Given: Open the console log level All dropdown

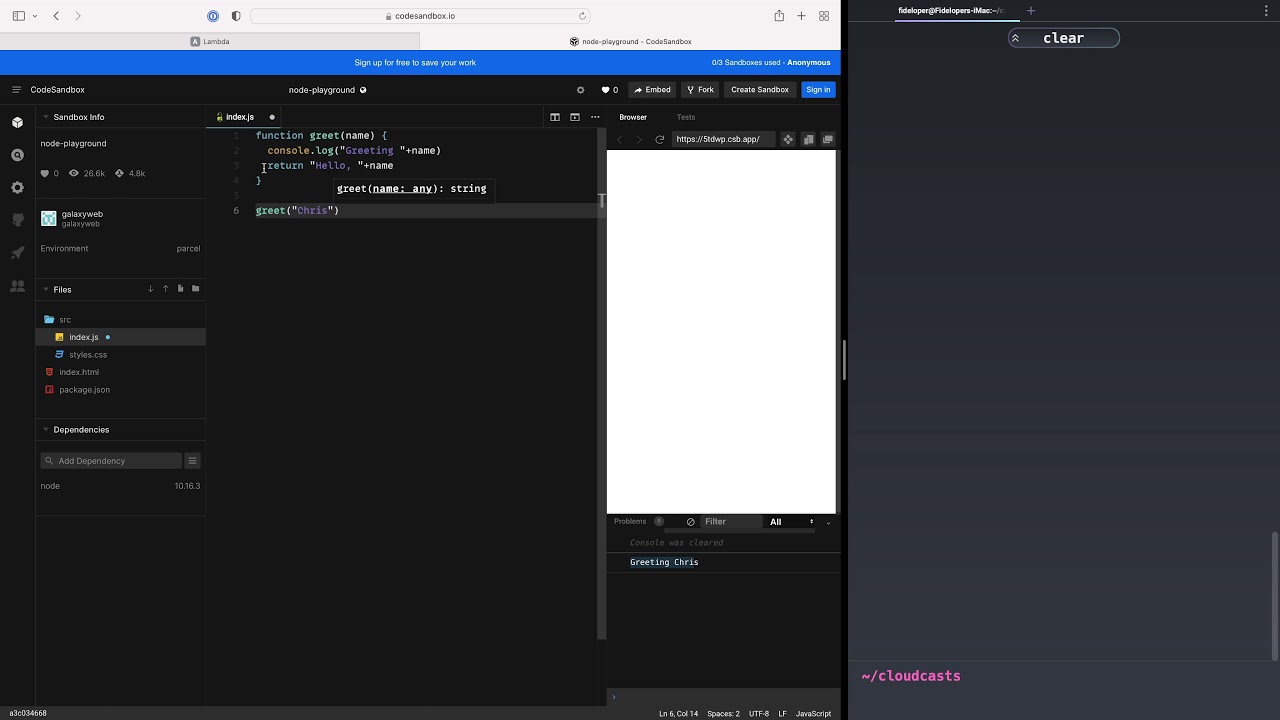Looking at the screenshot, I should pyautogui.click(x=790, y=522).
